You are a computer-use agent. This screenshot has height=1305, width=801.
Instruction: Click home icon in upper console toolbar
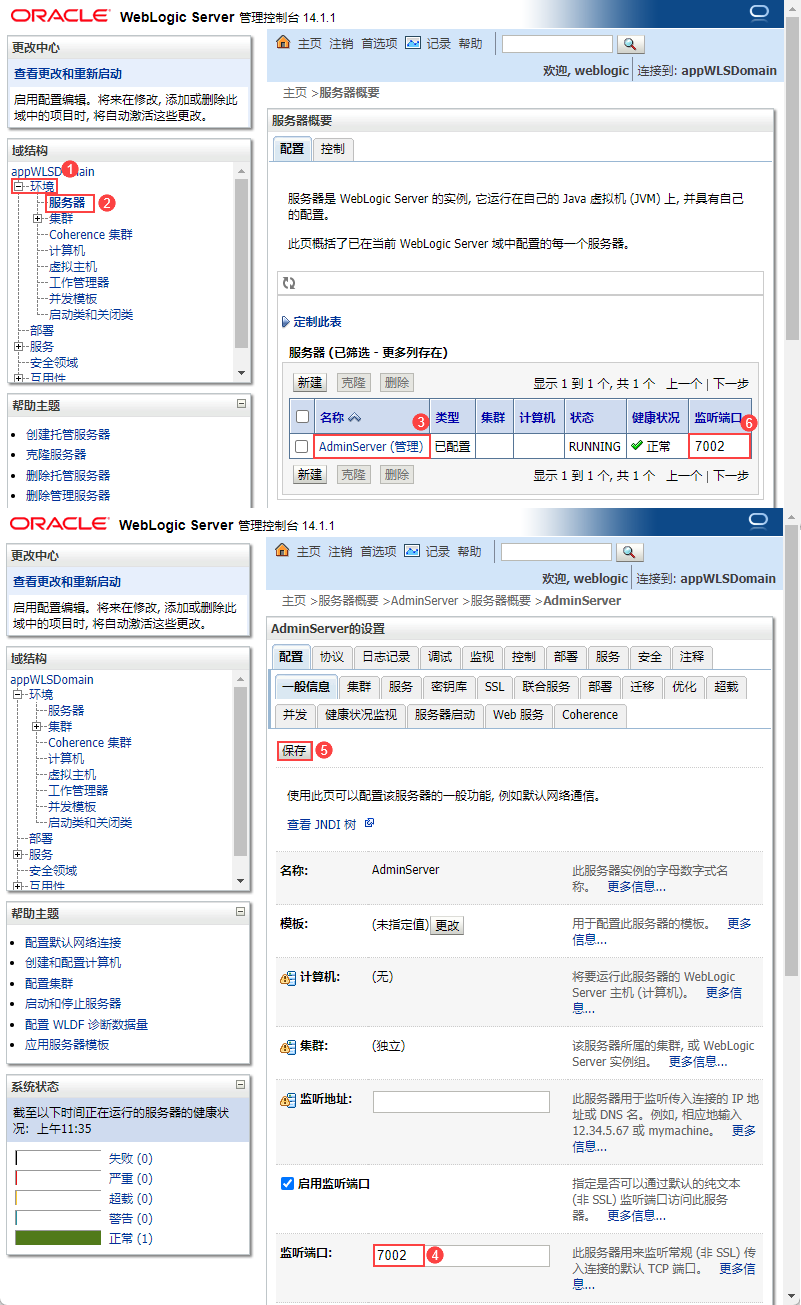click(282, 43)
